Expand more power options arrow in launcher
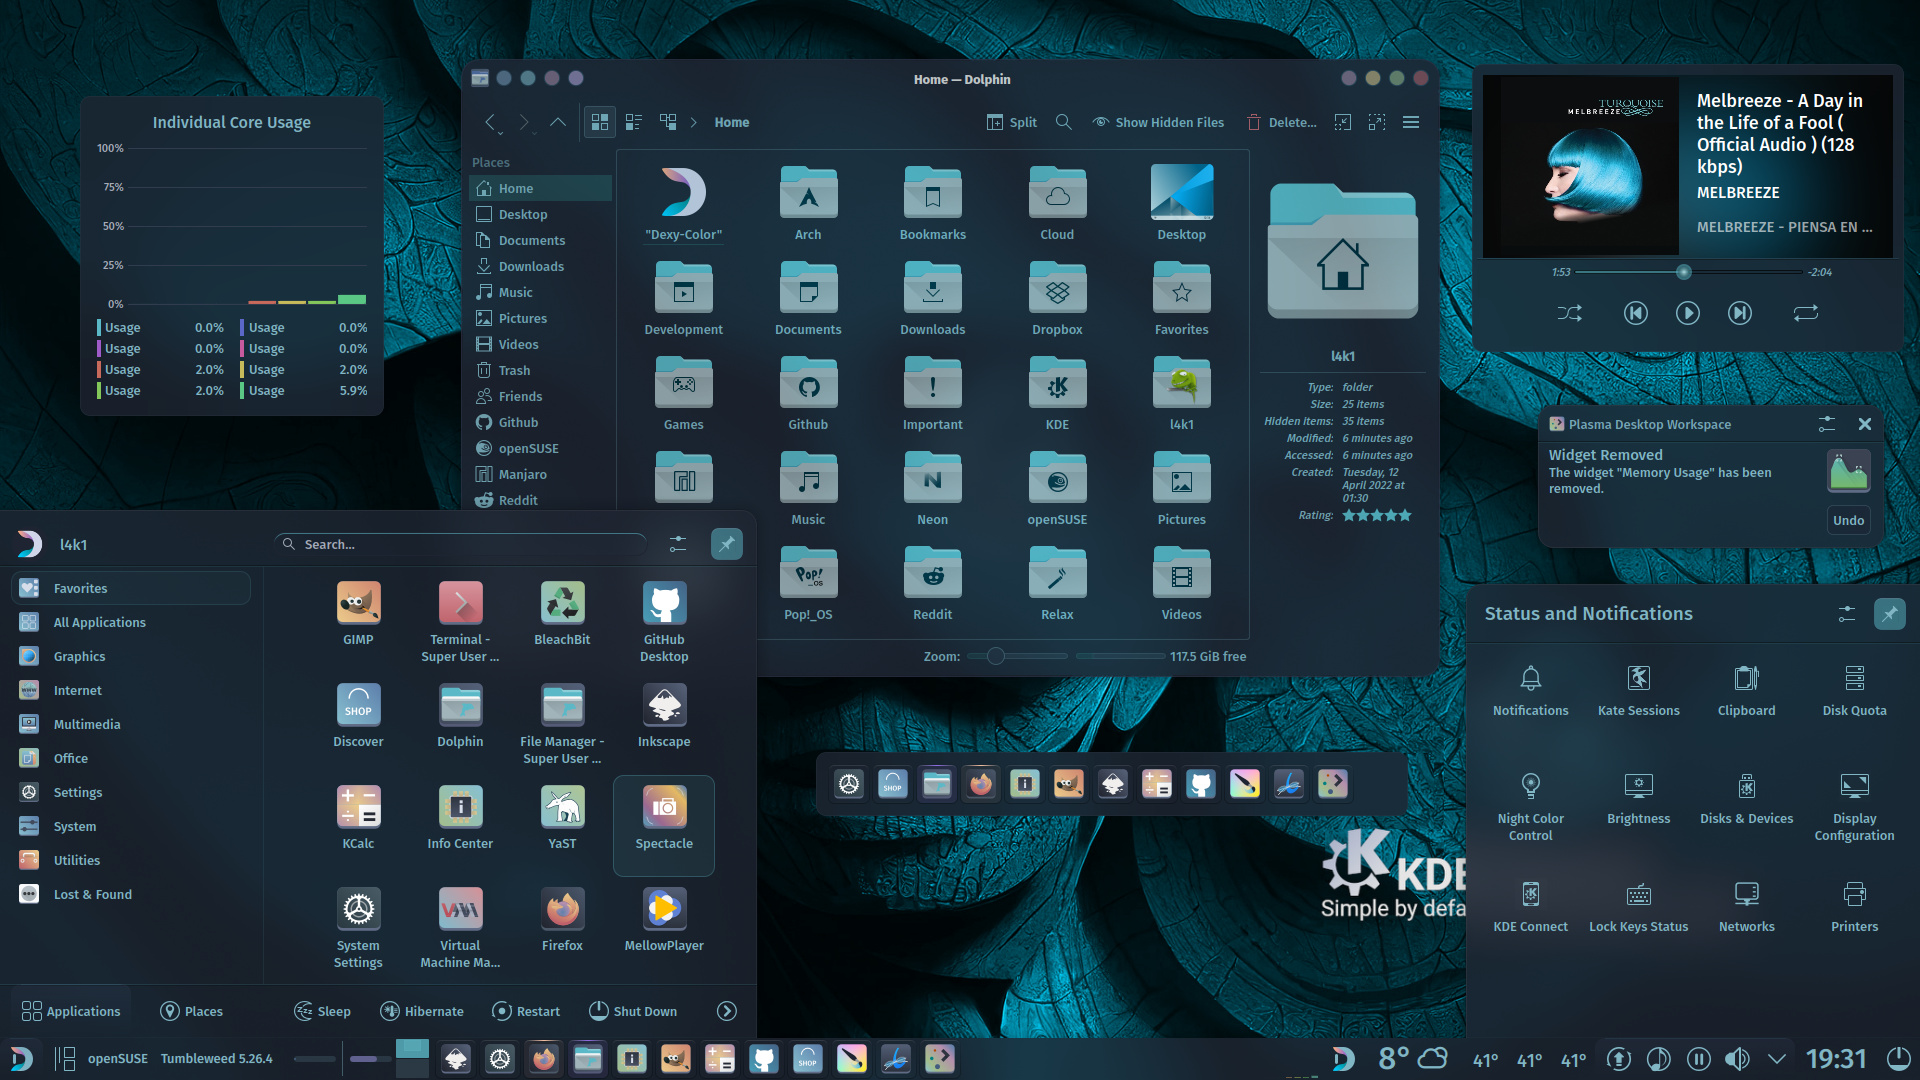 coord(727,1011)
